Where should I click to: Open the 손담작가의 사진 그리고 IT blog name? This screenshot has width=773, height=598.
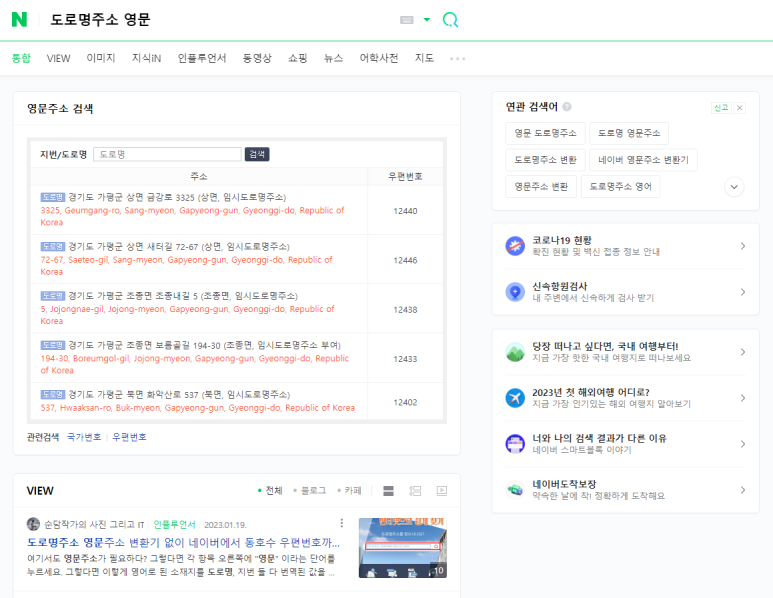(x=94, y=525)
